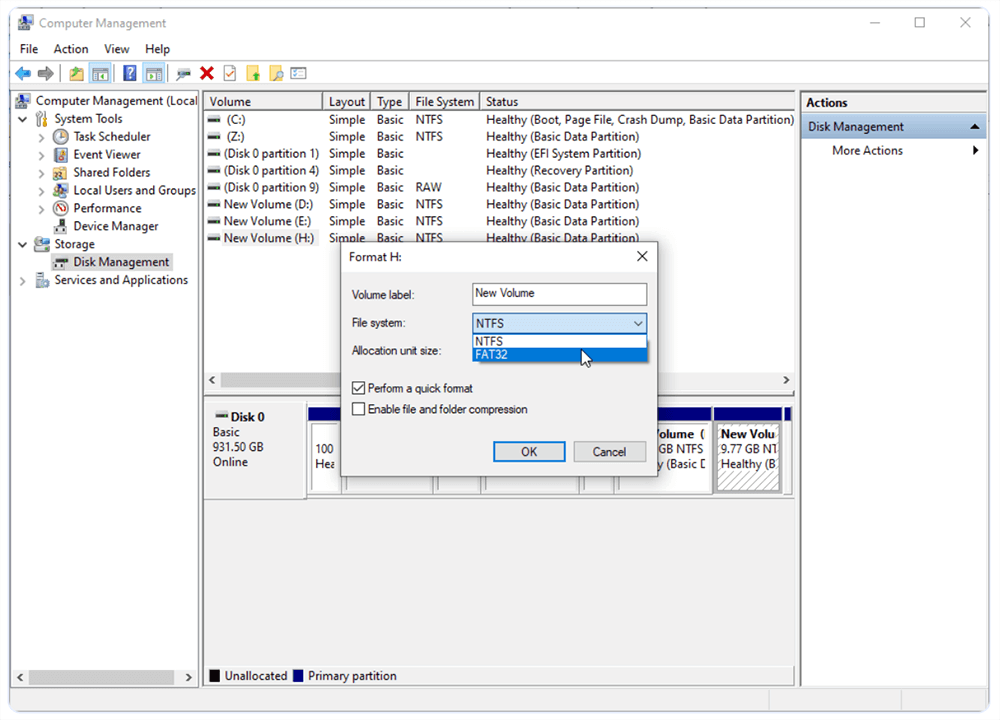
Task: Uncheck Perform a quick format
Action: tap(356, 387)
